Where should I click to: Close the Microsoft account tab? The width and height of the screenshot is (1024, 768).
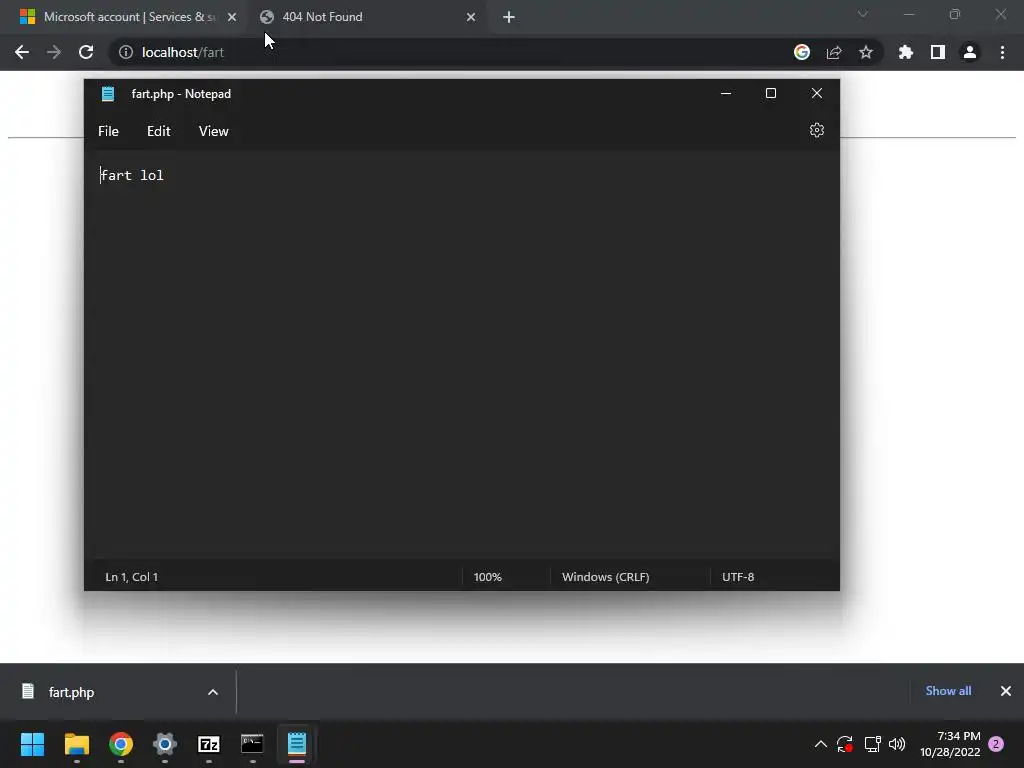[232, 17]
